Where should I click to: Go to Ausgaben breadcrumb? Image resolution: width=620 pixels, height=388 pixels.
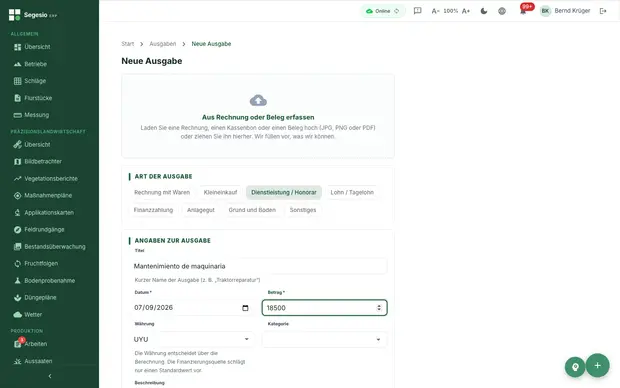point(163,44)
